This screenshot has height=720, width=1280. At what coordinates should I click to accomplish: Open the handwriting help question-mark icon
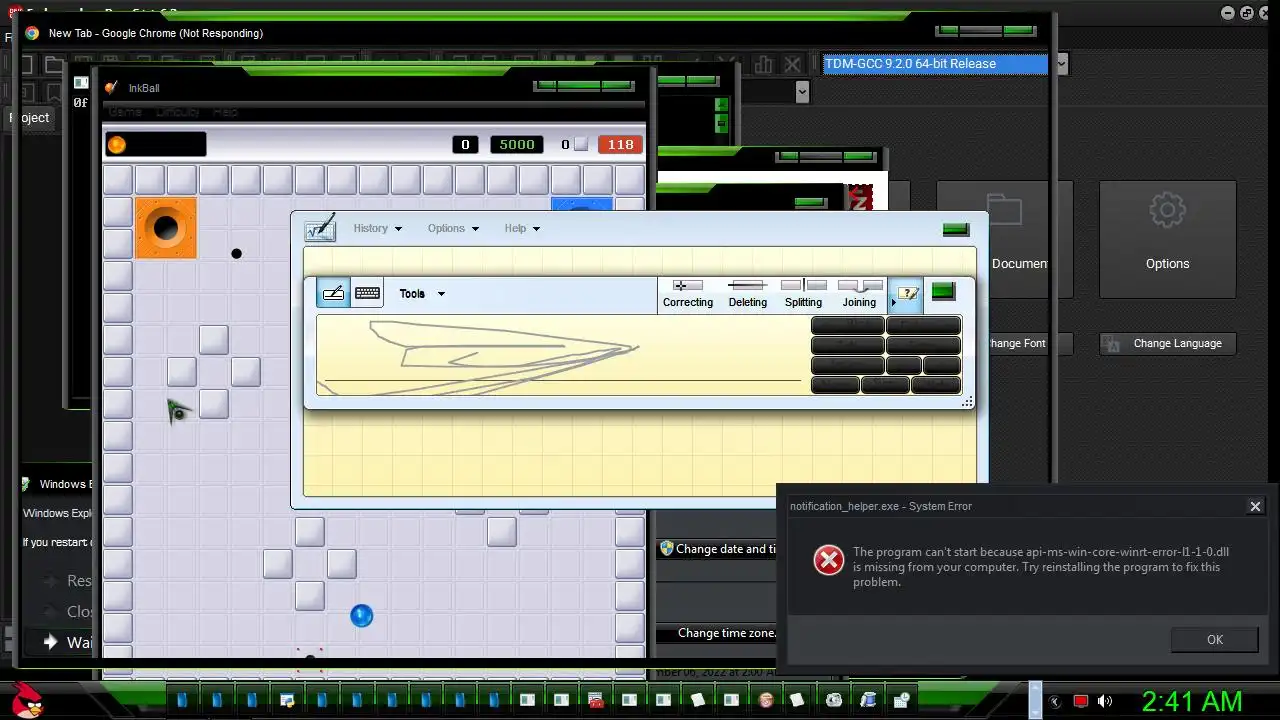pos(908,293)
